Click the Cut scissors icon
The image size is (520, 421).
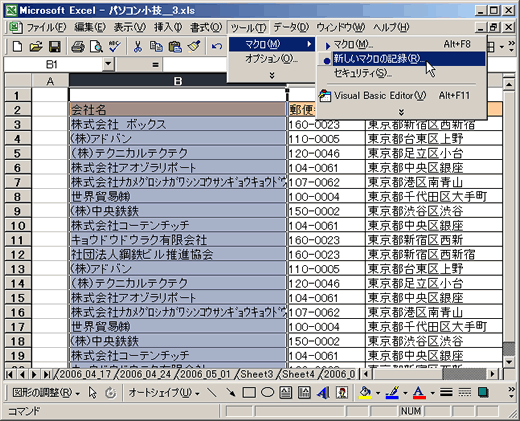click(x=138, y=46)
